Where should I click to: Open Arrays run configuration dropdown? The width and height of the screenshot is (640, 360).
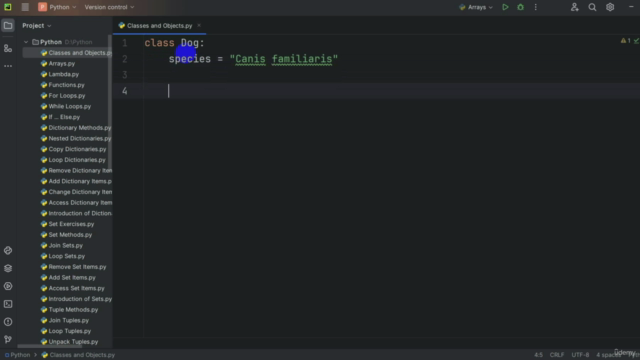coord(476,7)
